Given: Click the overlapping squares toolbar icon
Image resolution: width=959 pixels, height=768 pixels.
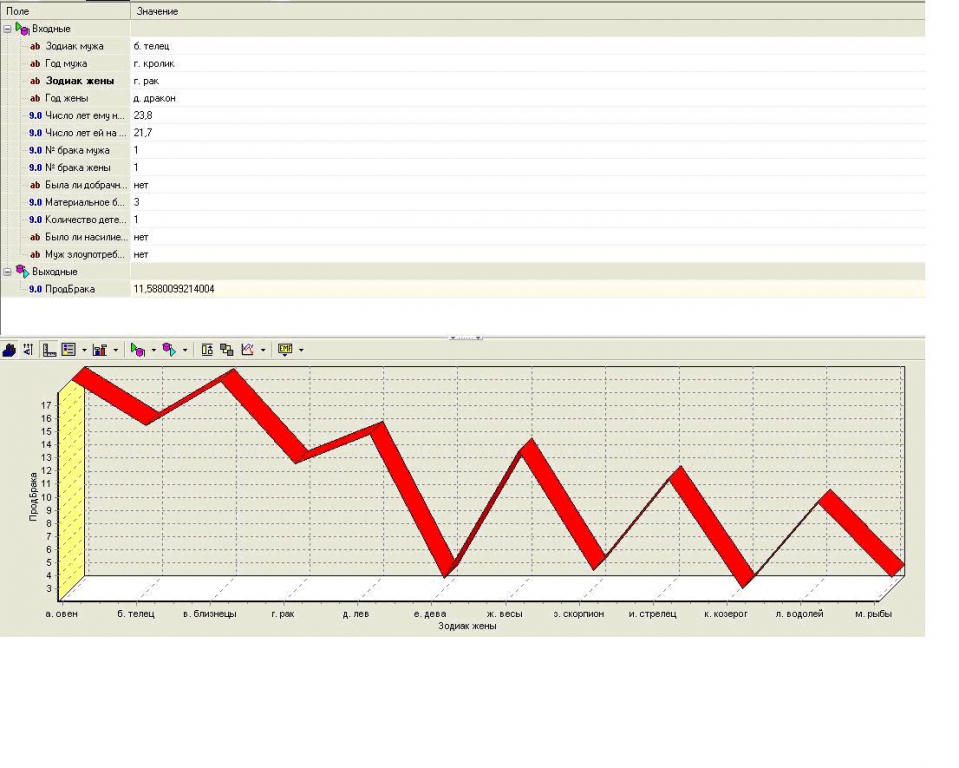Looking at the screenshot, I should [226, 350].
